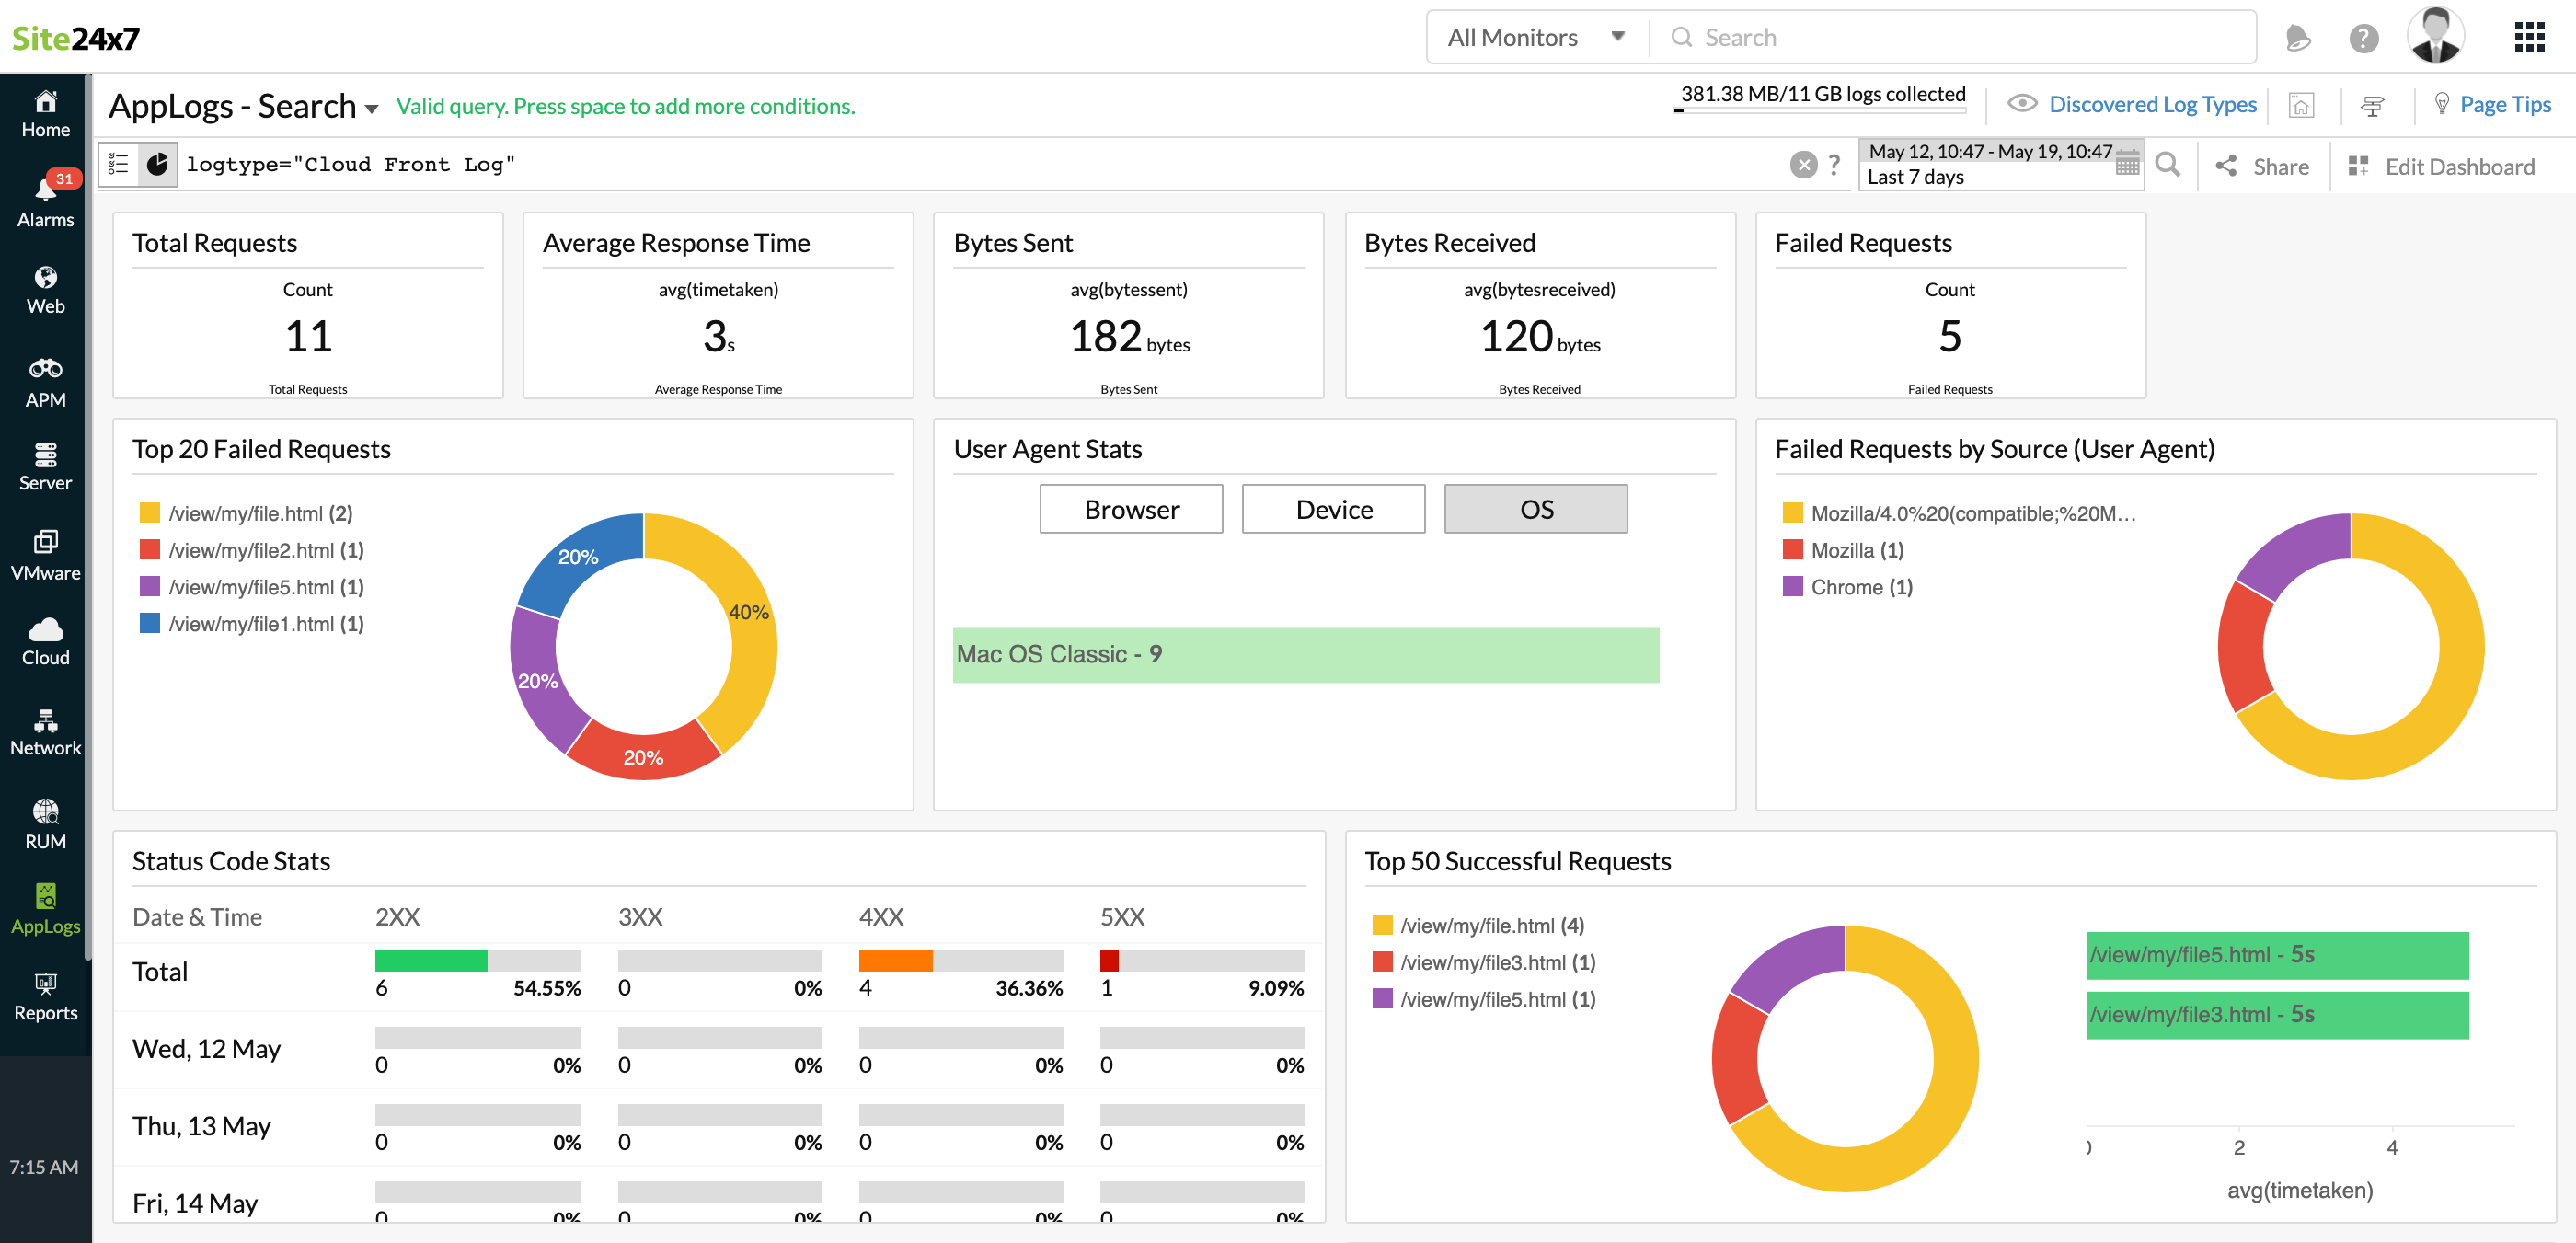Click the Device toggle in User Agent Stats
Viewport: 2576px width, 1243px height.
pyautogui.click(x=1332, y=507)
